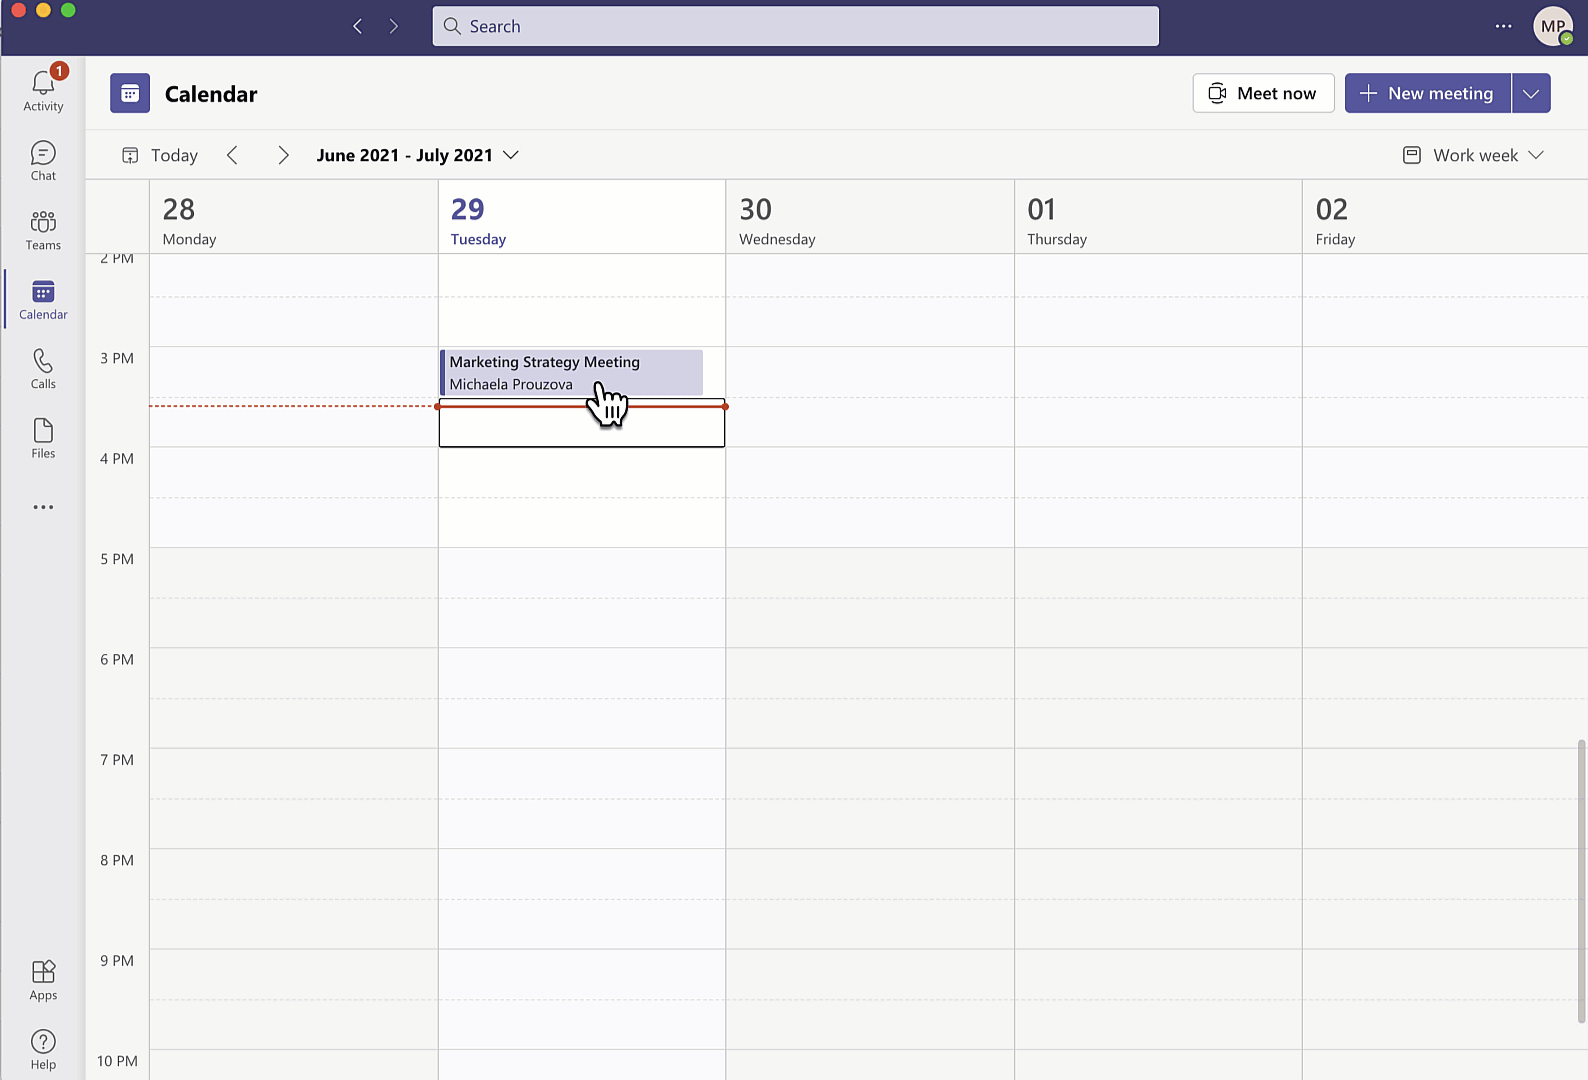Open the Help question mark icon

43,1049
